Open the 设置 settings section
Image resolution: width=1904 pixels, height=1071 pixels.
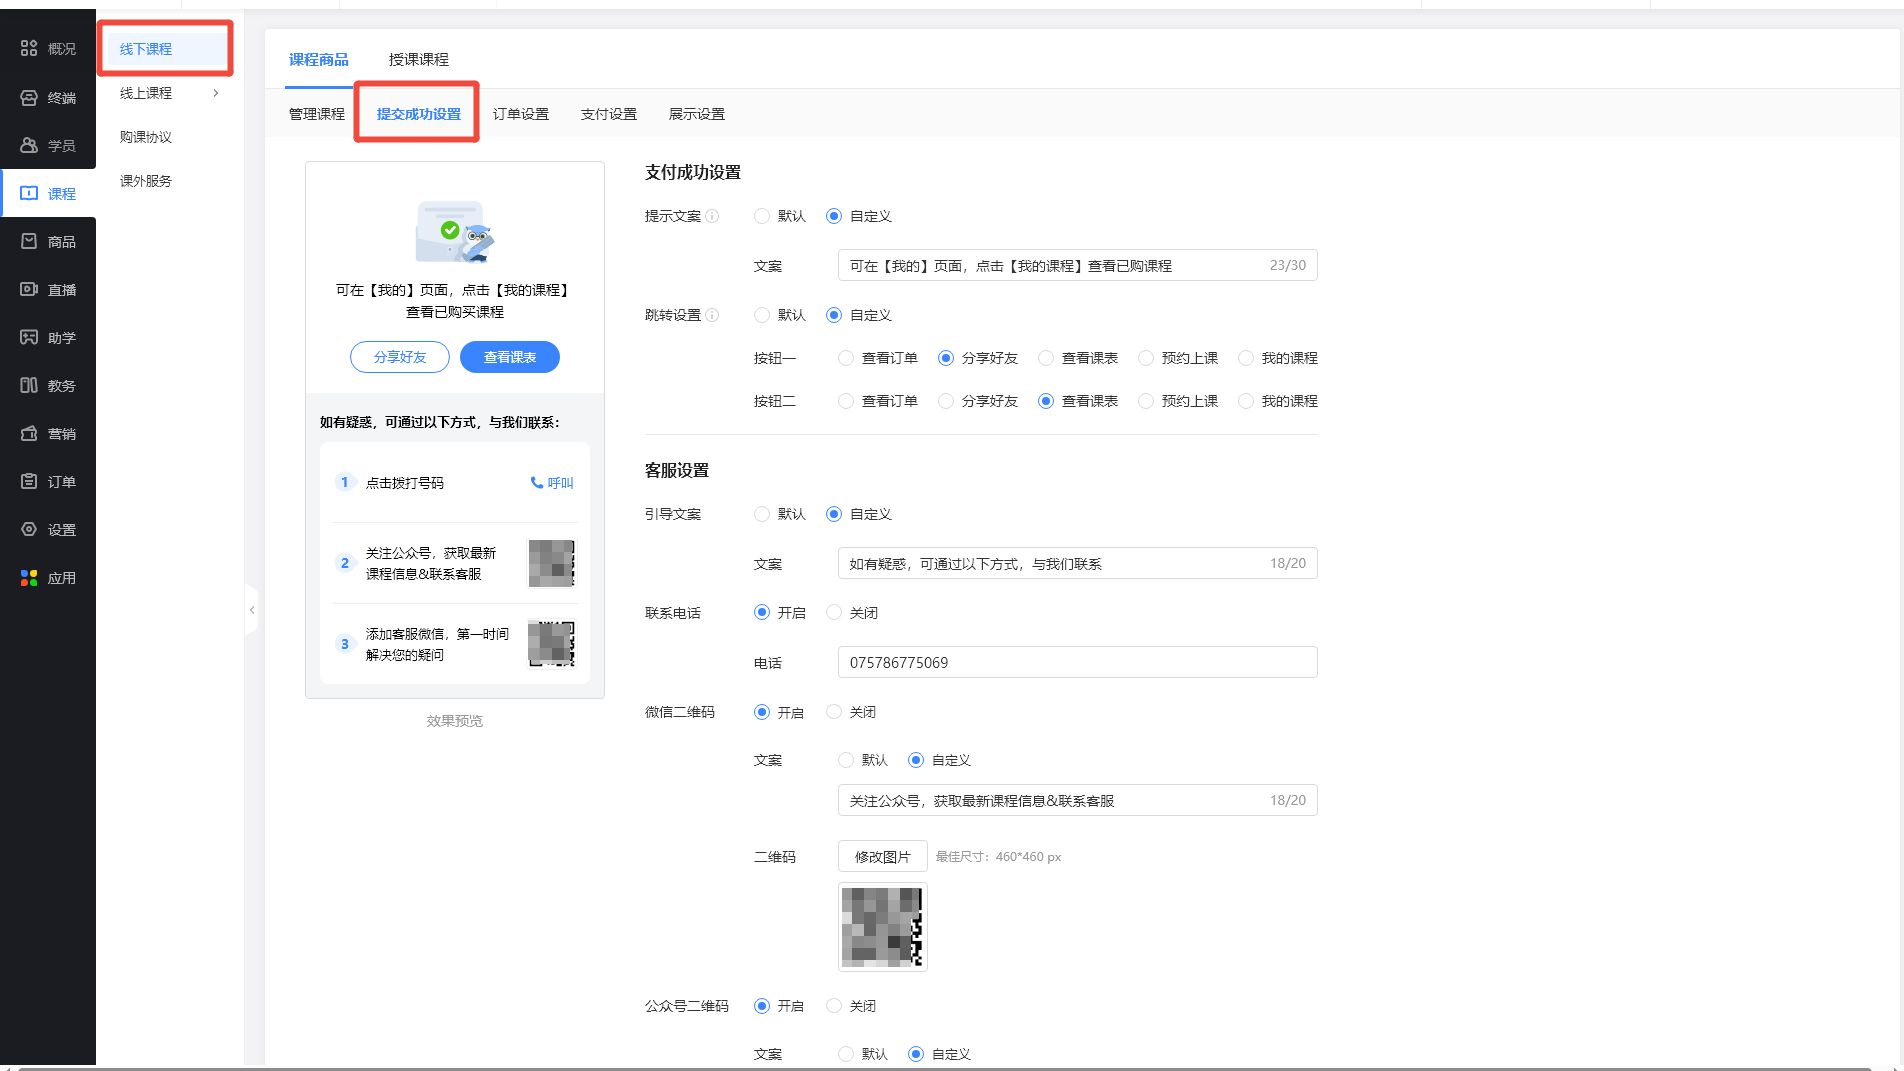click(x=47, y=529)
